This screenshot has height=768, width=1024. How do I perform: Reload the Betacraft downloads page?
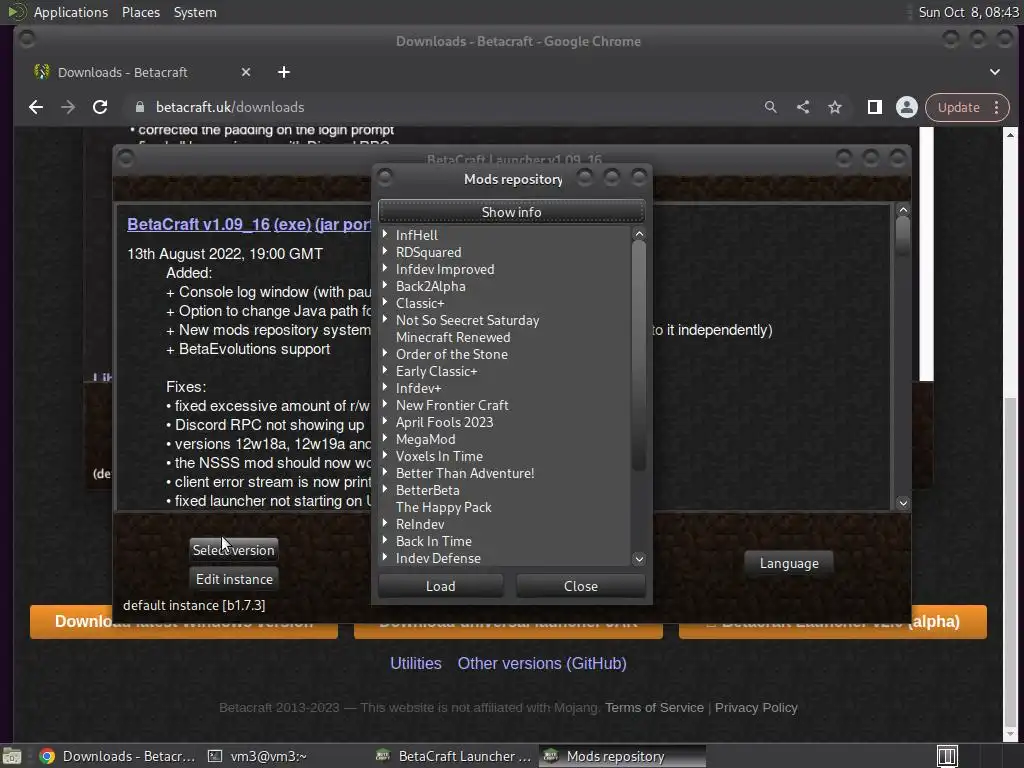[100, 107]
